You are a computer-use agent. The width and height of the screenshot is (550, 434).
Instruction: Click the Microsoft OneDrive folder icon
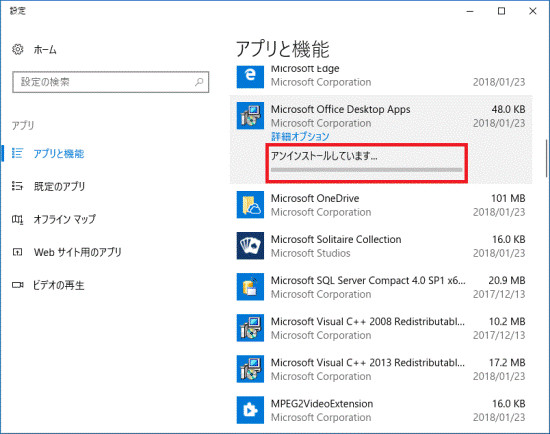tap(250, 205)
